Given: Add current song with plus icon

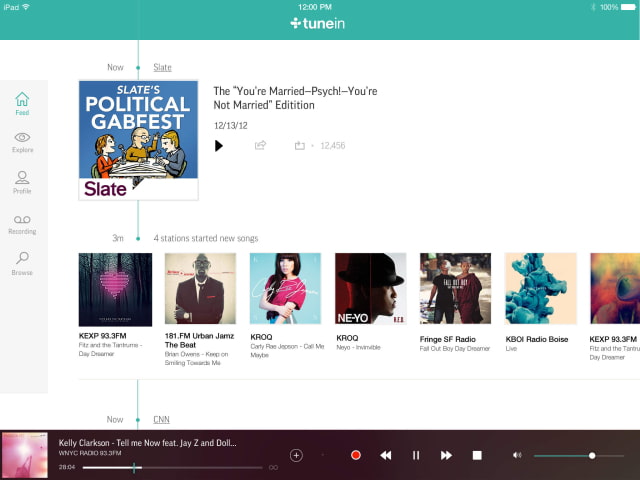Looking at the screenshot, I should coord(296,455).
